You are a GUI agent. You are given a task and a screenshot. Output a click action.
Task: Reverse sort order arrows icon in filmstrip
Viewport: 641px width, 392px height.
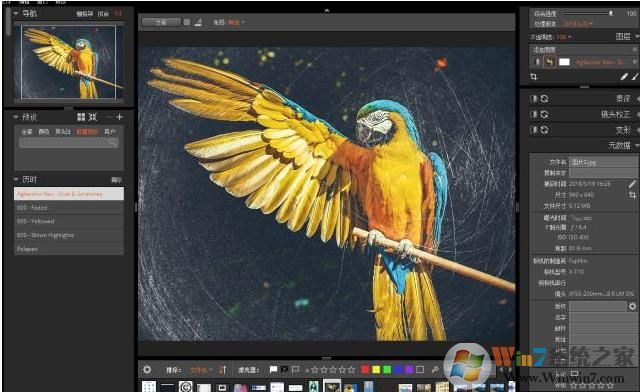tap(222, 370)
